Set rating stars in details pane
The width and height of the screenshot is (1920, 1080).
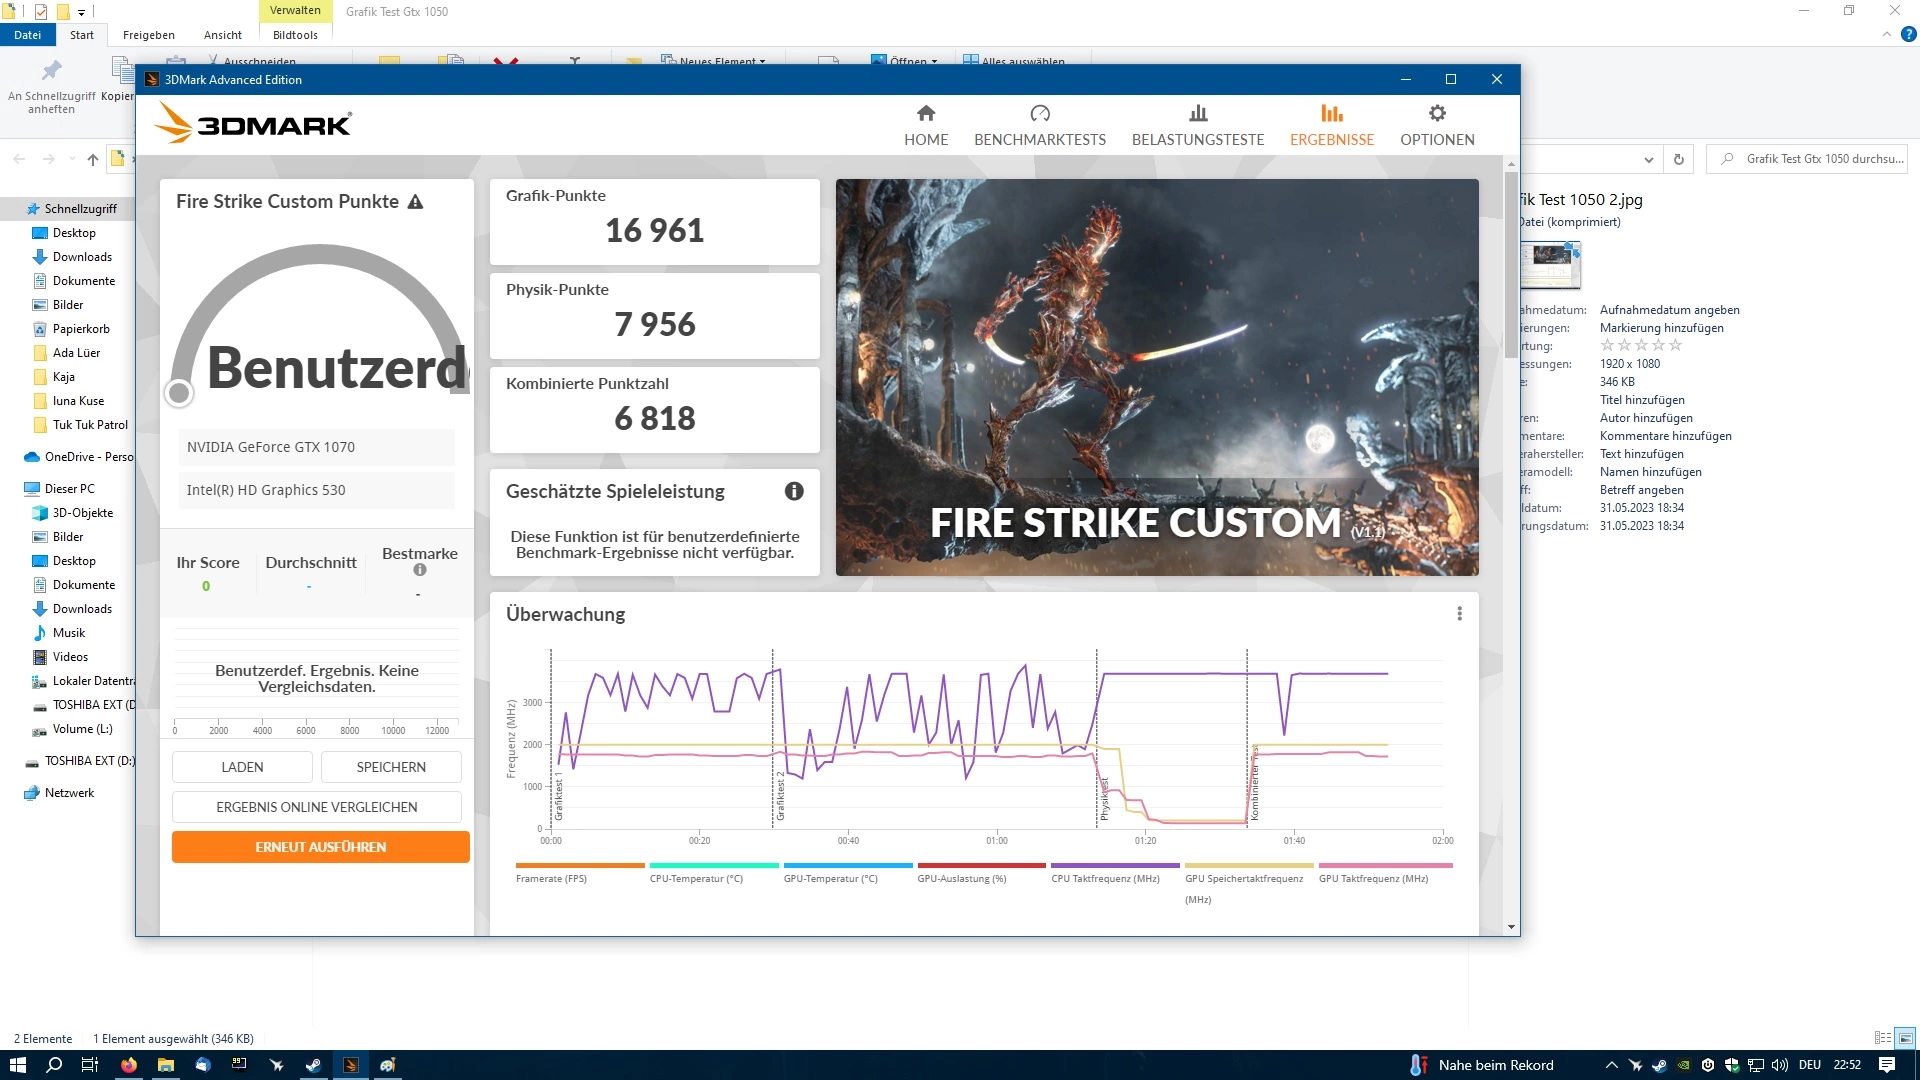[1641, 345]
